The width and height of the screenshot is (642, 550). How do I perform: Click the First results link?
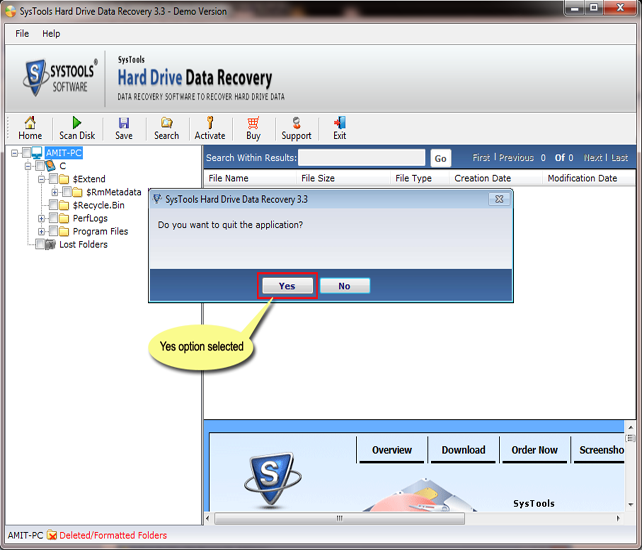coord(481,158)
